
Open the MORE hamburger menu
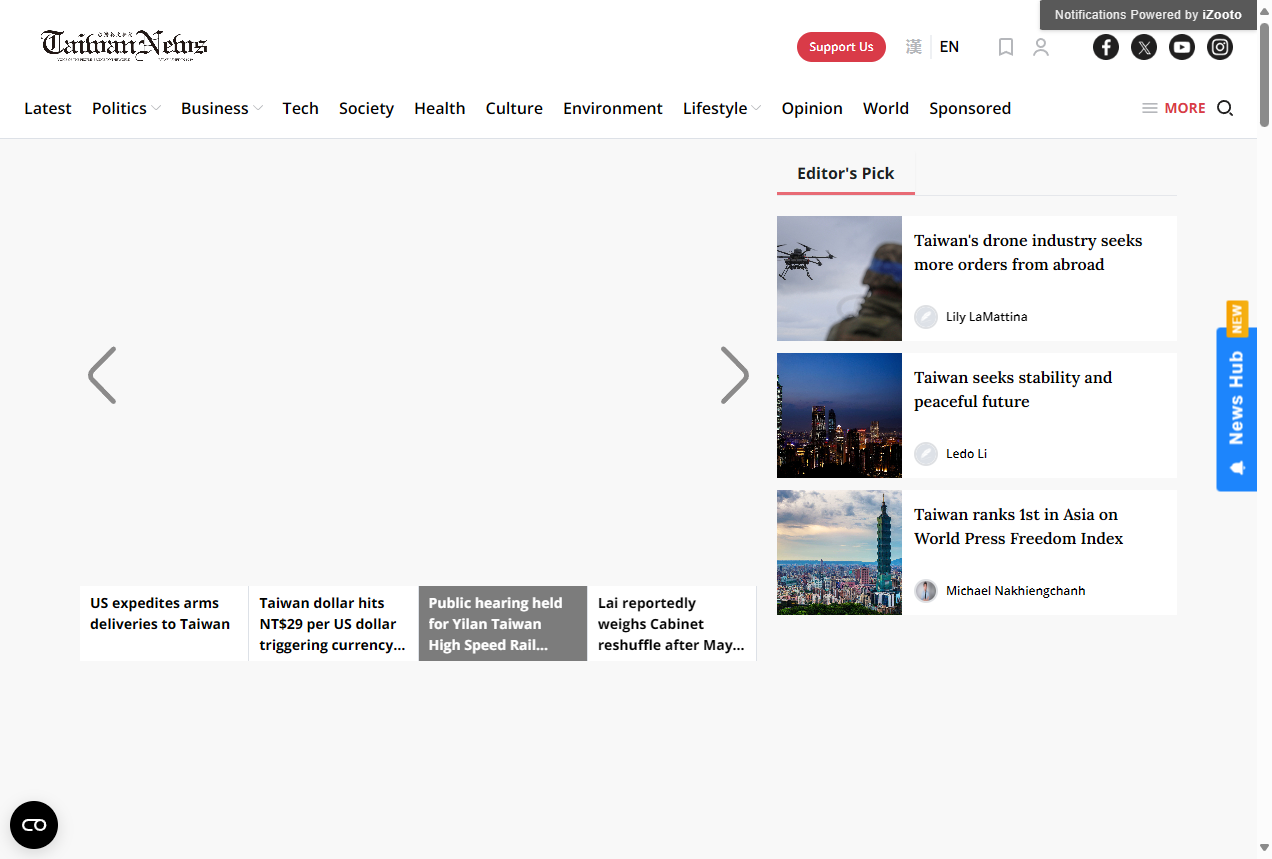[x=1173, y=108]
